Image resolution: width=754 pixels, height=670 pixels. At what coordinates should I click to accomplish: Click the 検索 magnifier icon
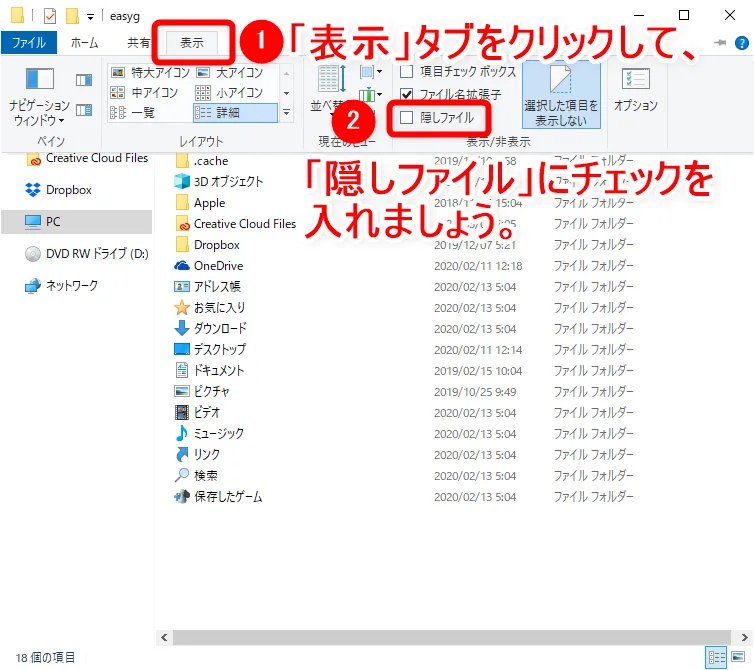click(182, 475)
